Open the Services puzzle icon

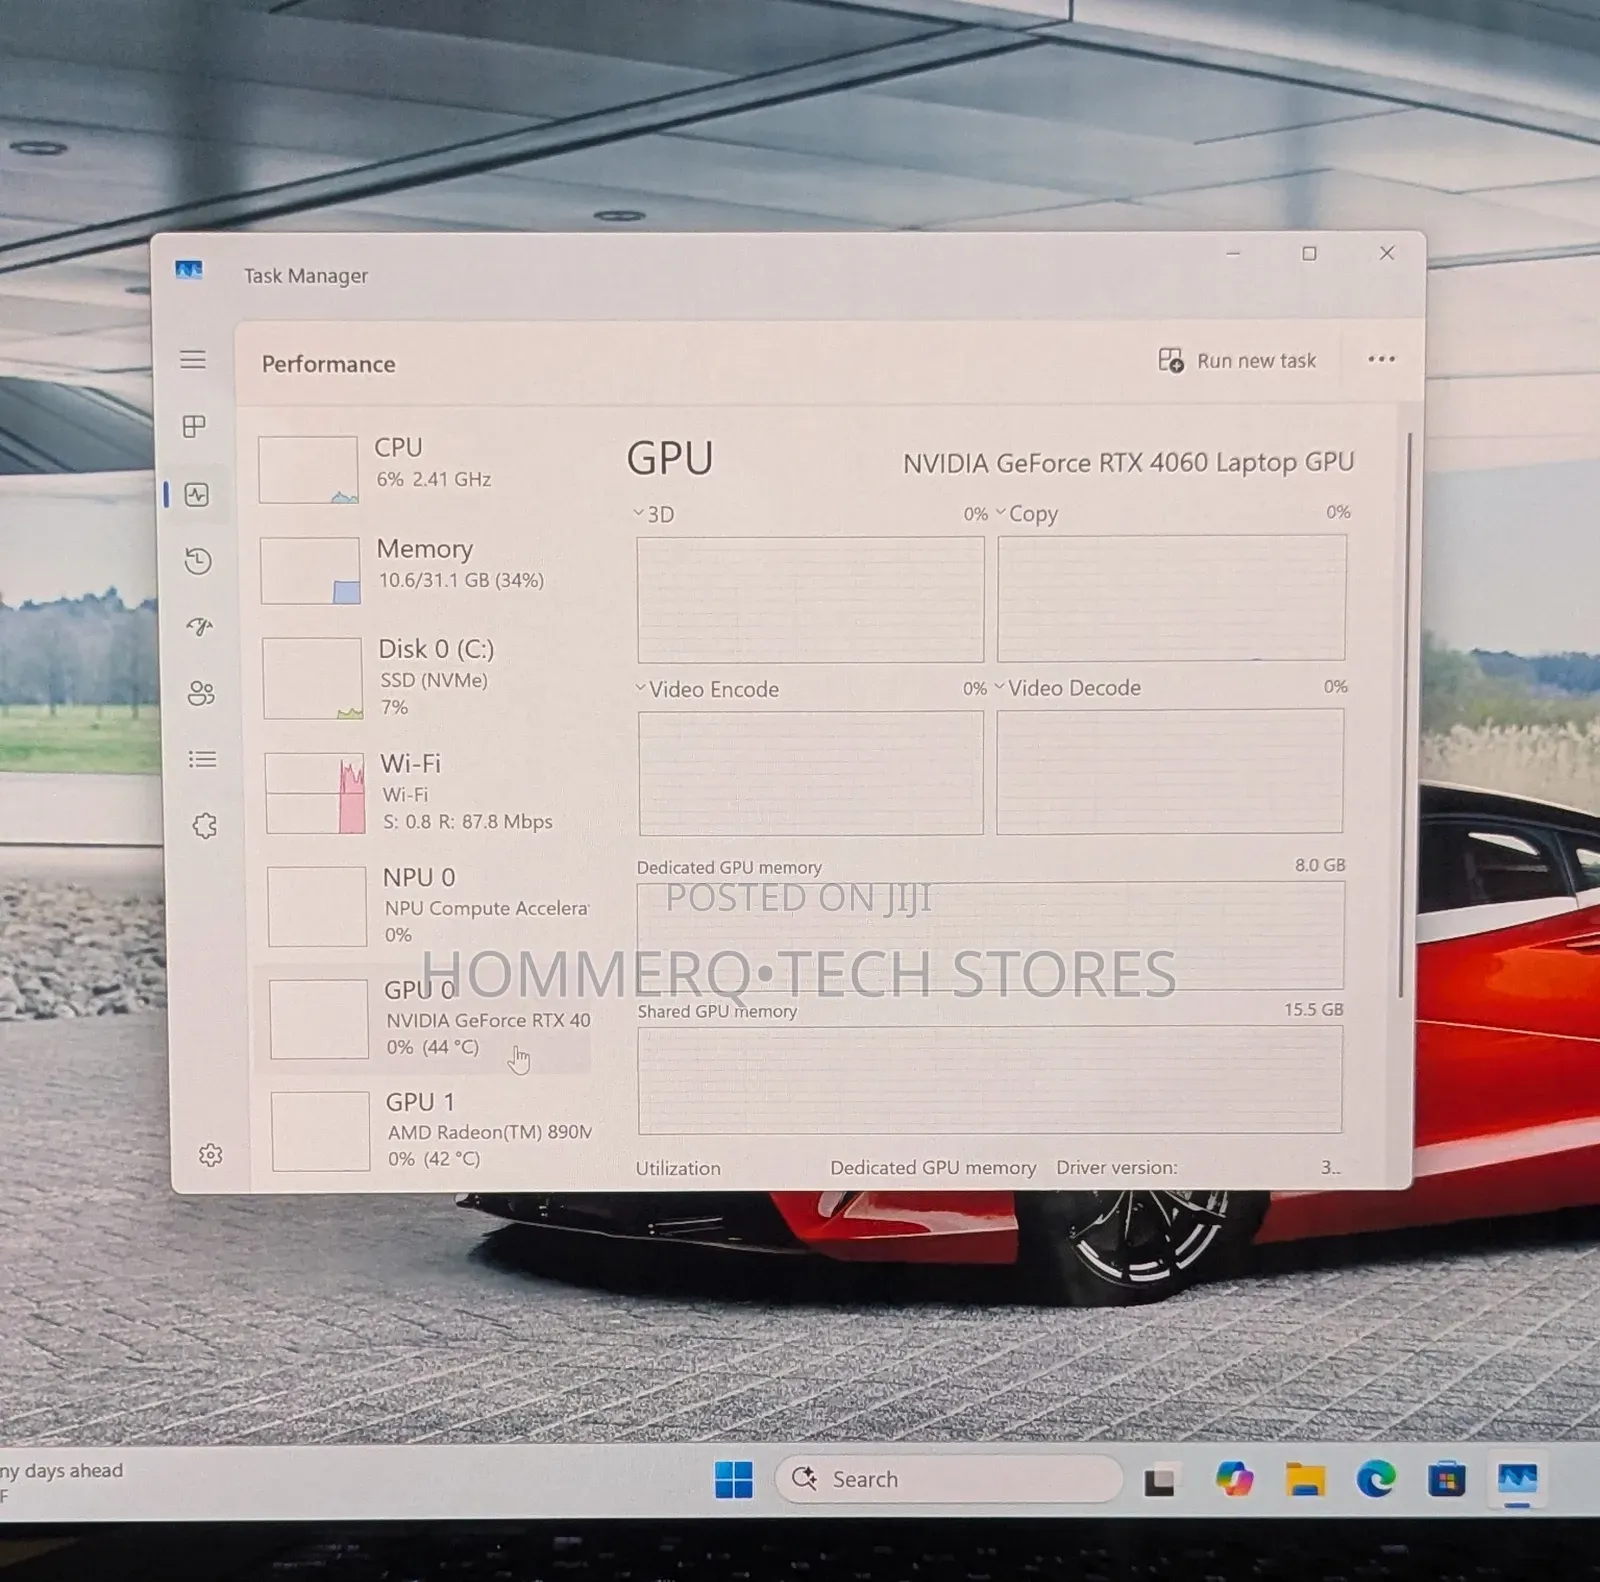point(205,826)
